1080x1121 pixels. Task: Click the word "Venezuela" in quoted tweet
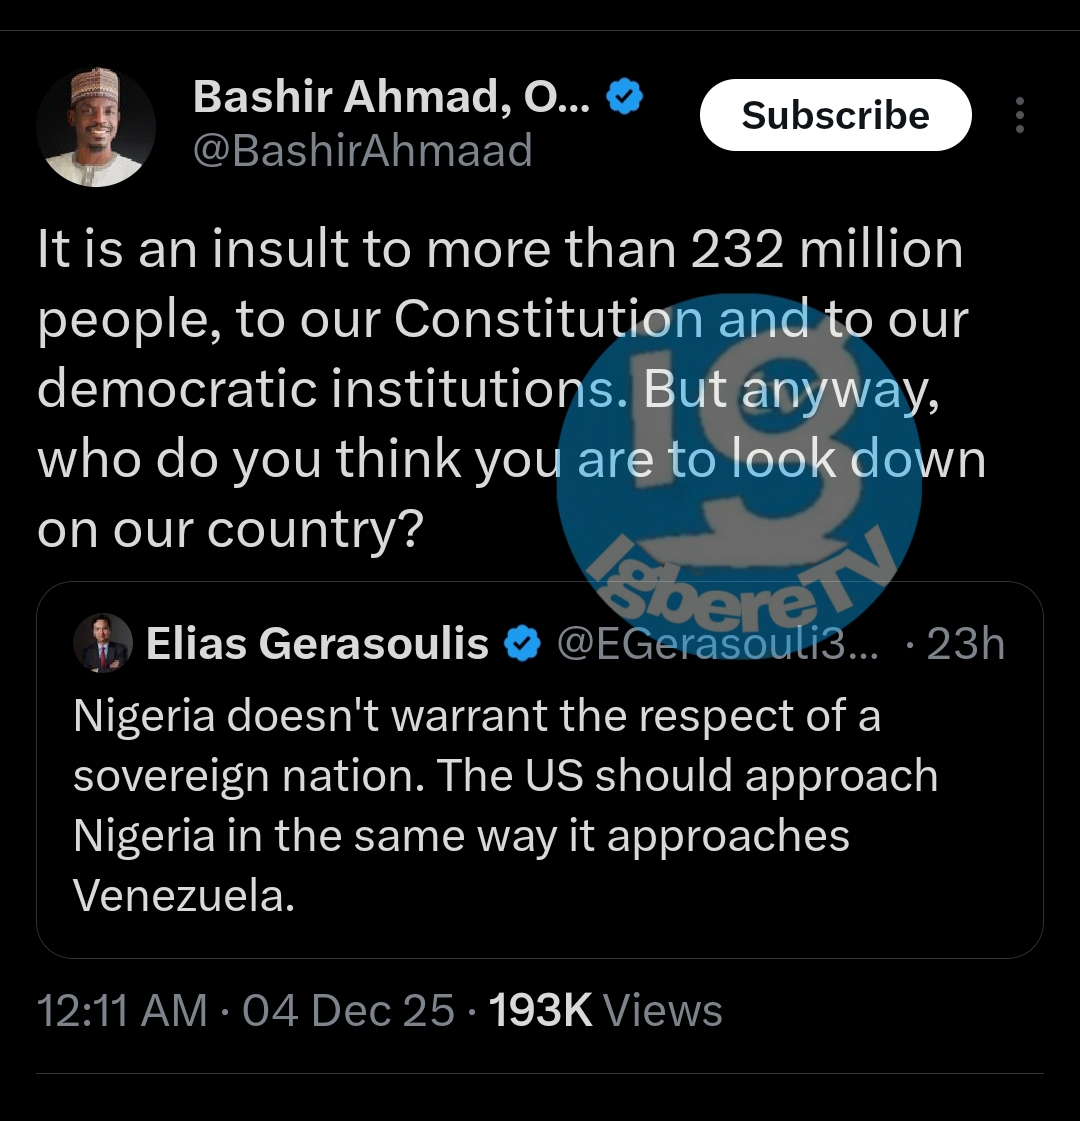pyautogui.click(x=183, y=896)
